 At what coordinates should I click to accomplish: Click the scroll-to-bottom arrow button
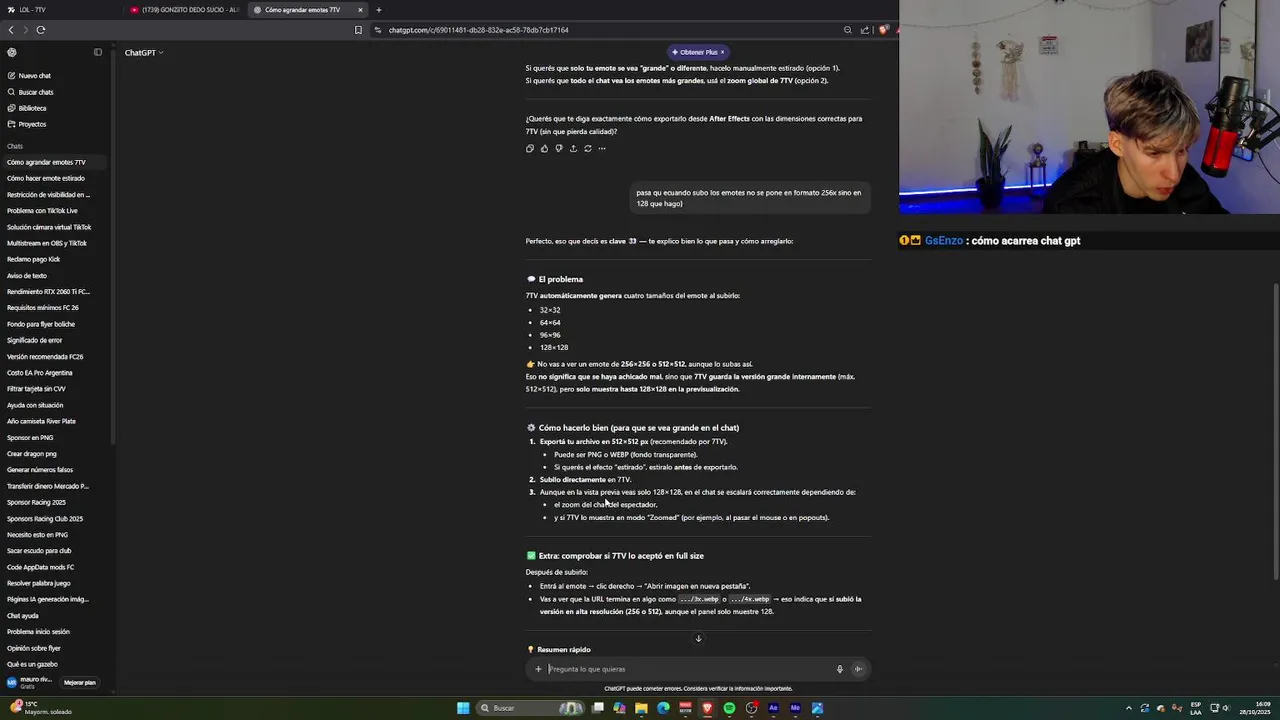click(698, 638)
